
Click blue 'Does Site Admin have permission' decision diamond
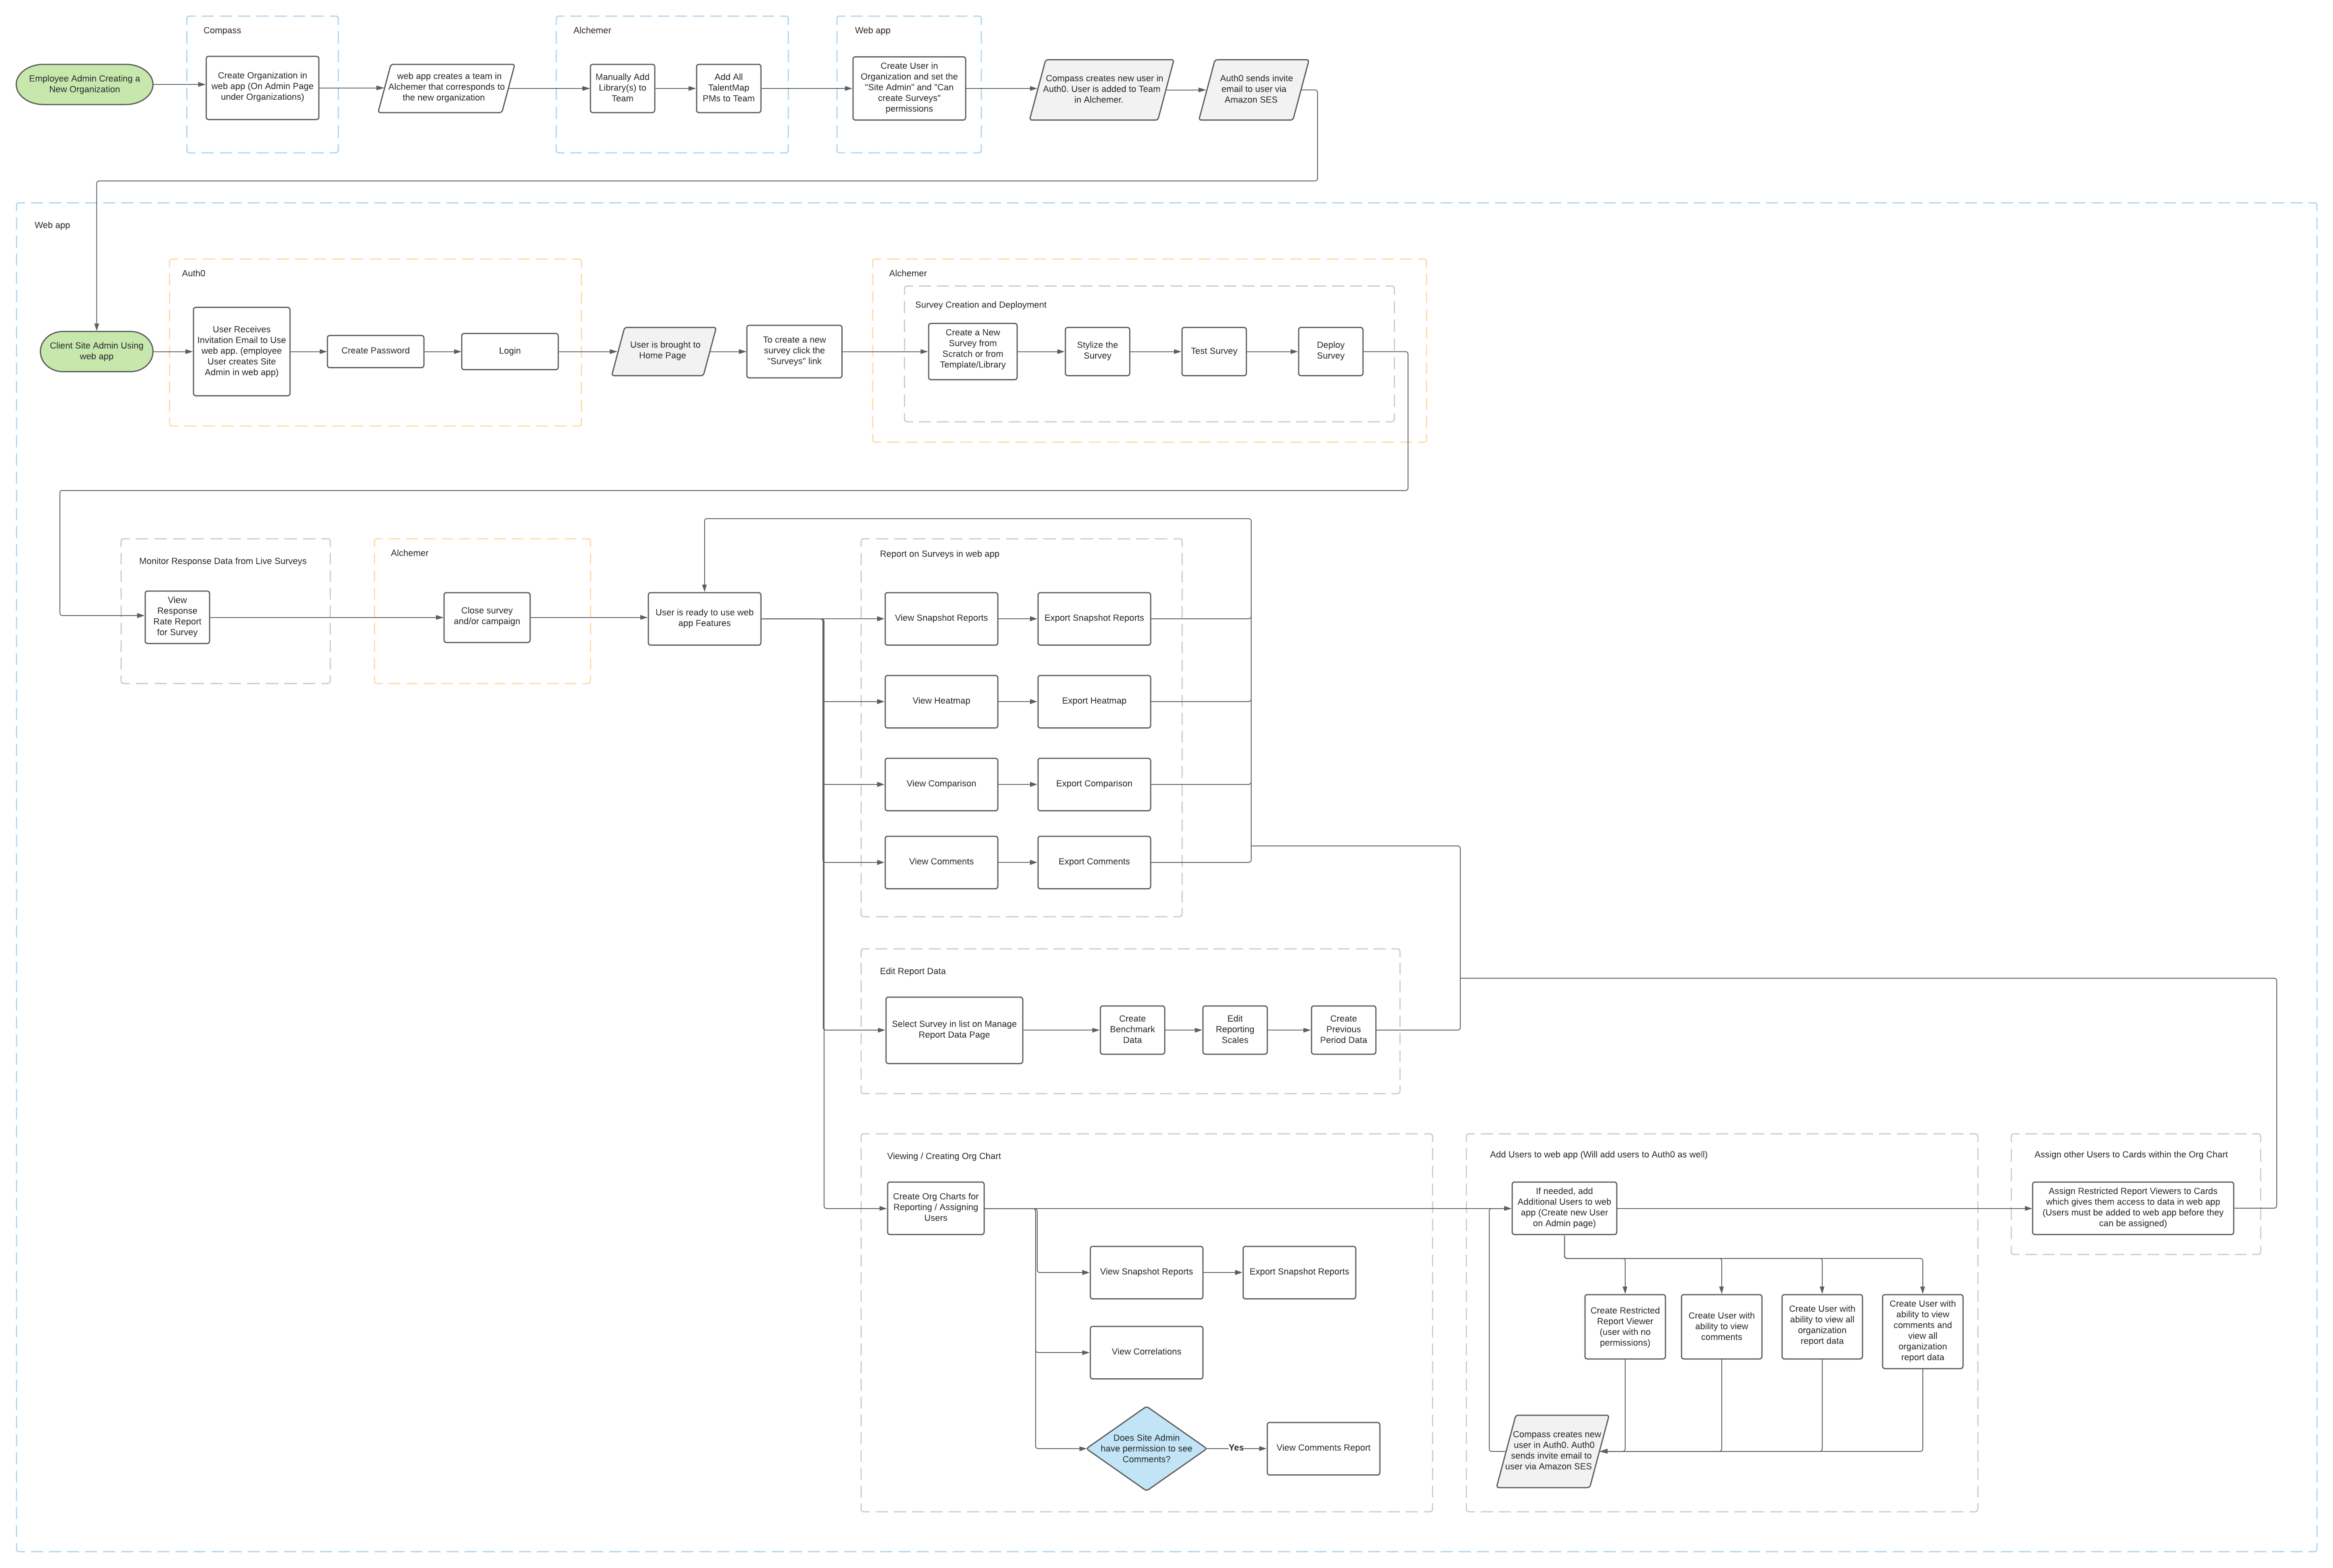1146,1448
